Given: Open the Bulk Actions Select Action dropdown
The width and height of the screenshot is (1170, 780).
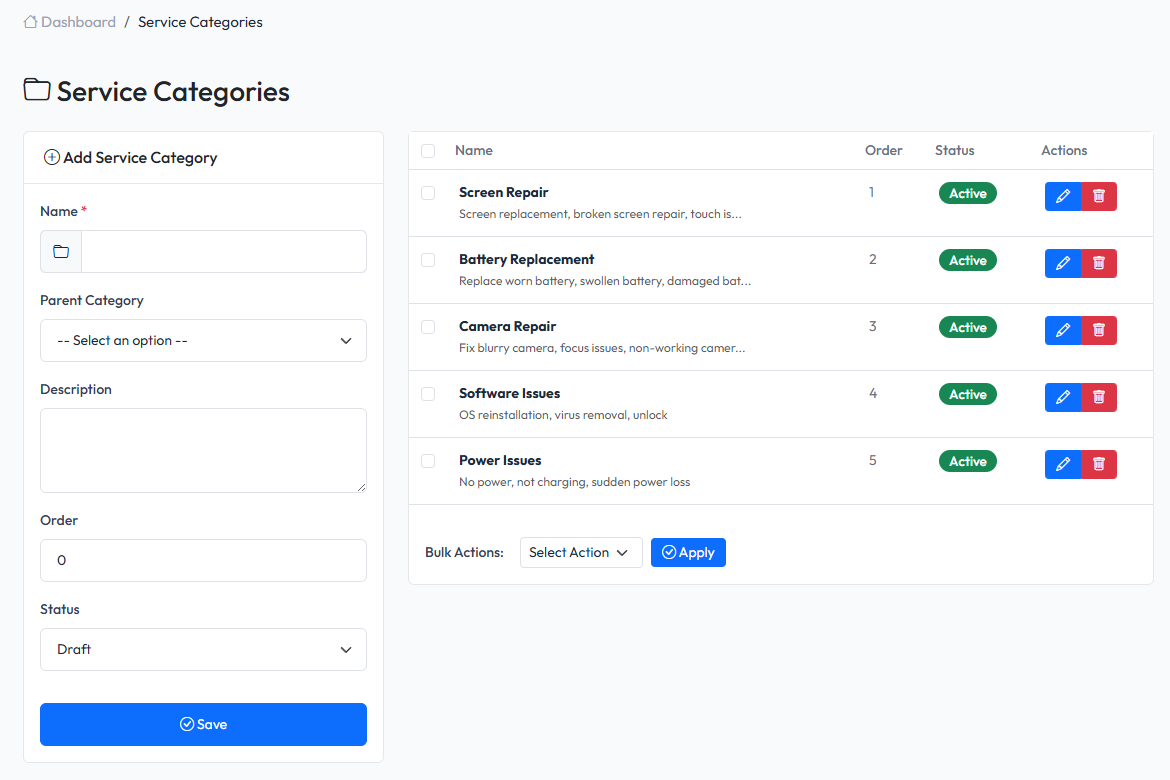Looking at the screenshot, I should tap(580, 552).
